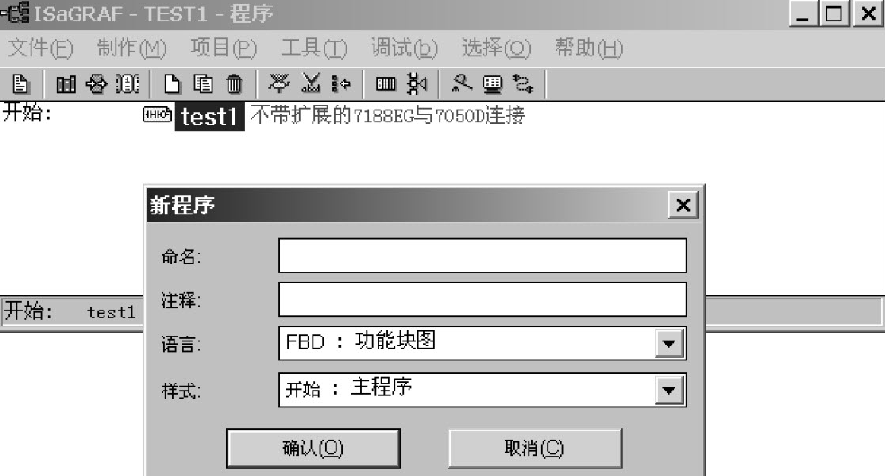Viewport: 885px width, 476px height.
Task: Click the link setup cable icon
Action: (x=523, y=84)
